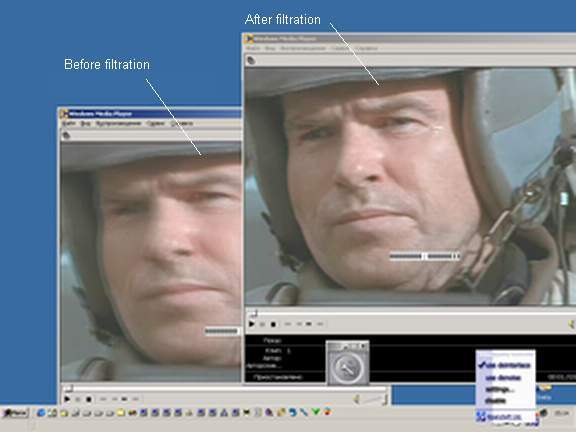This screenshot has width=576, height=432.
Task: Click the system clock in the tray
Action: coord(562,414)
